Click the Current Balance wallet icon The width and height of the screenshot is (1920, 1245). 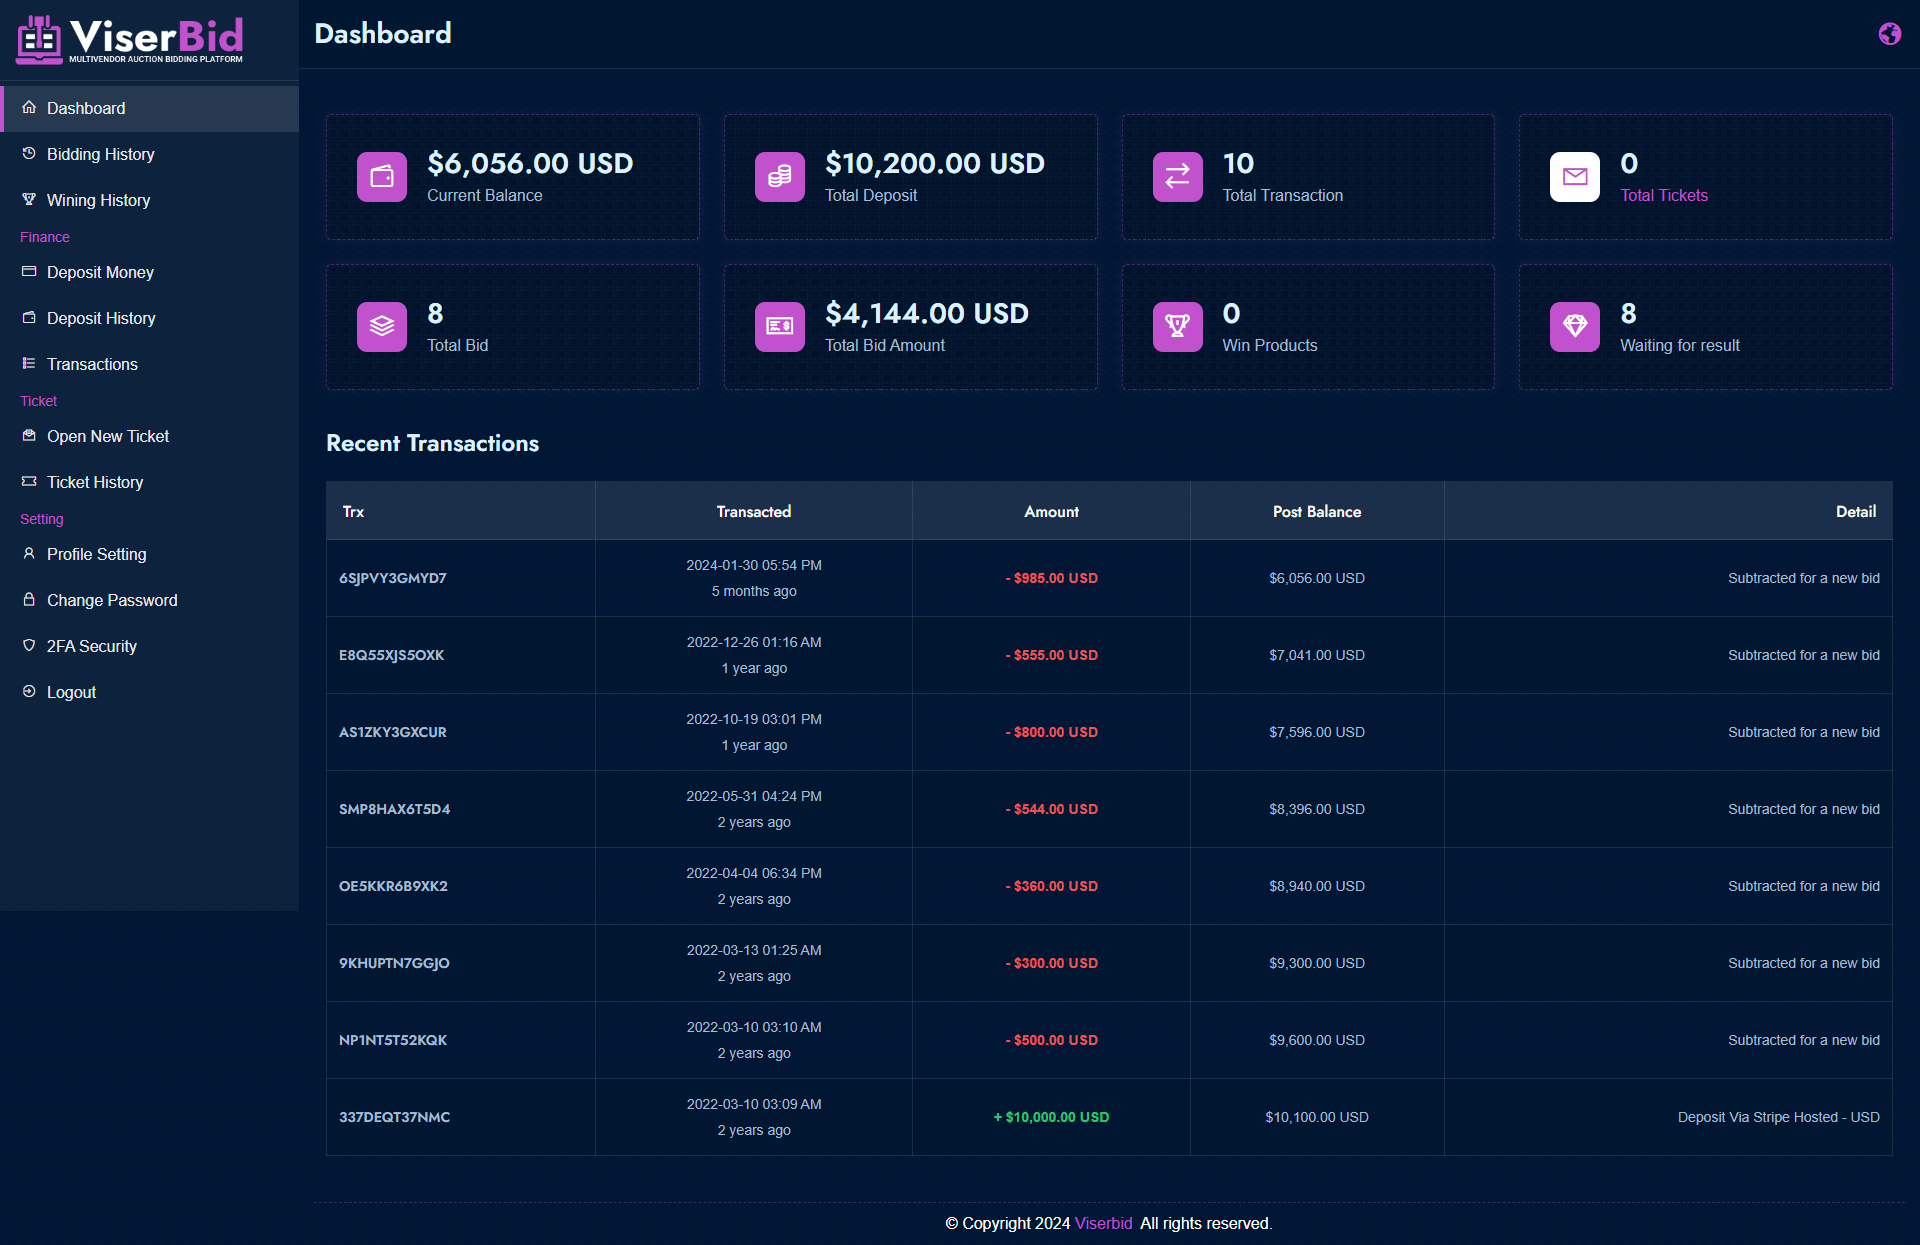pyautogui.click(x=382, y=177)
